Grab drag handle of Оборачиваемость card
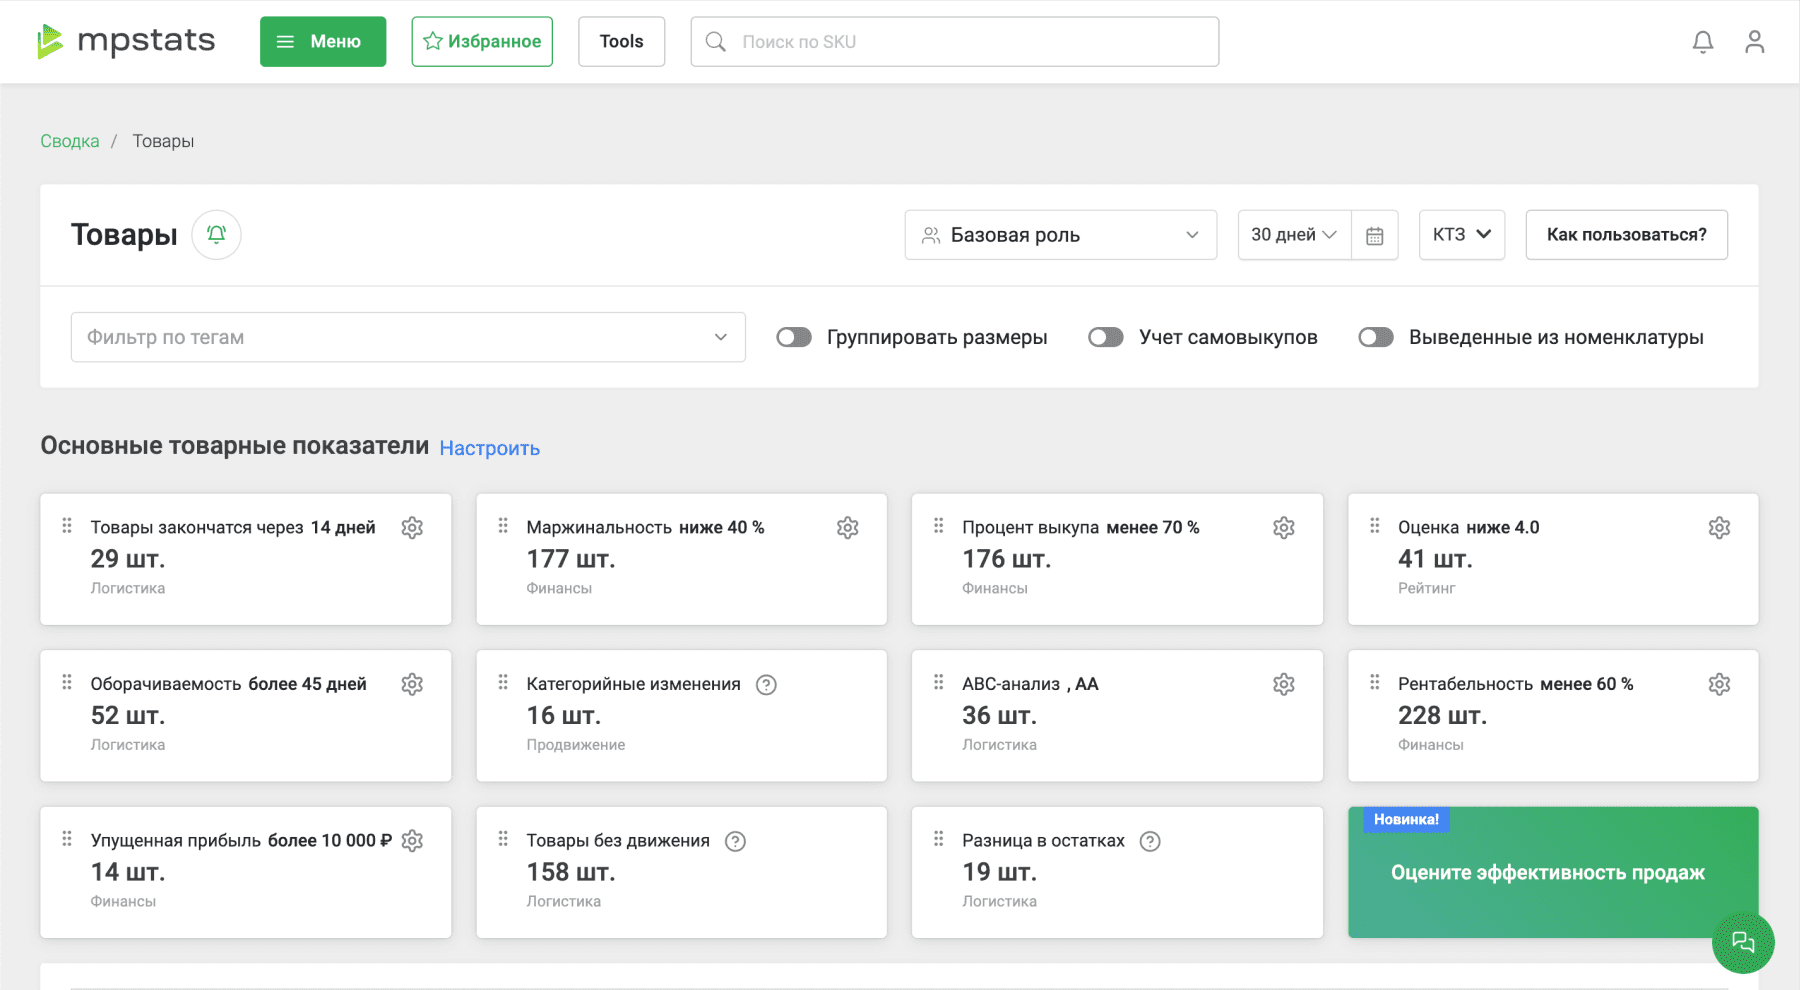 tap(67, 682)
